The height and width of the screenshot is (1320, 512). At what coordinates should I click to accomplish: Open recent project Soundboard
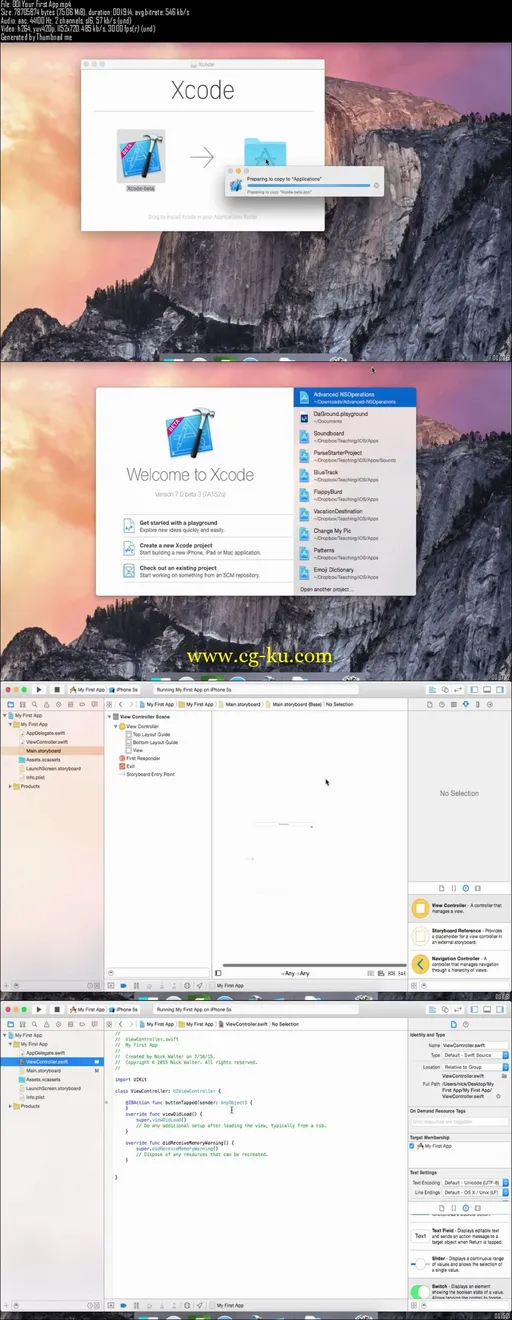click(354, 436)
